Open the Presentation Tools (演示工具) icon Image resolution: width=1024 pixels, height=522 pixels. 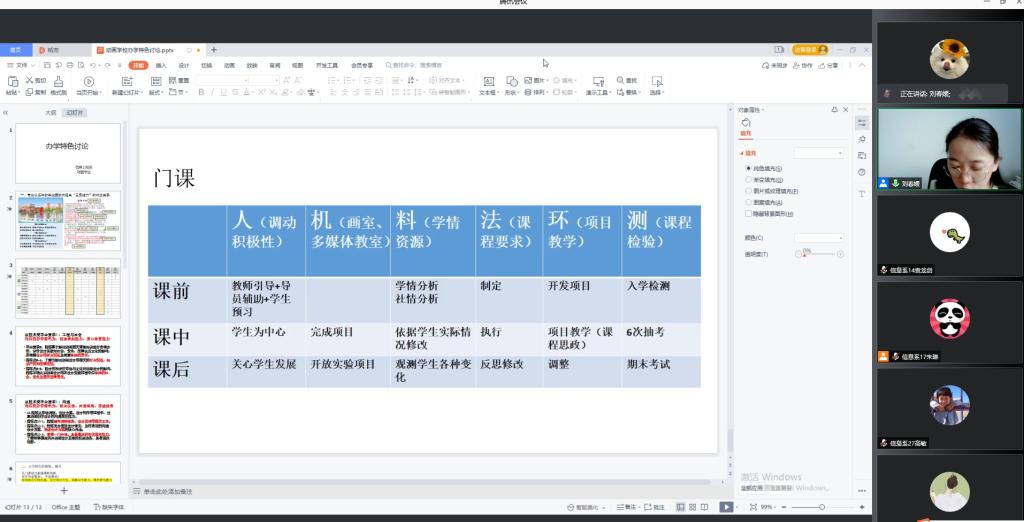[597, 82]
